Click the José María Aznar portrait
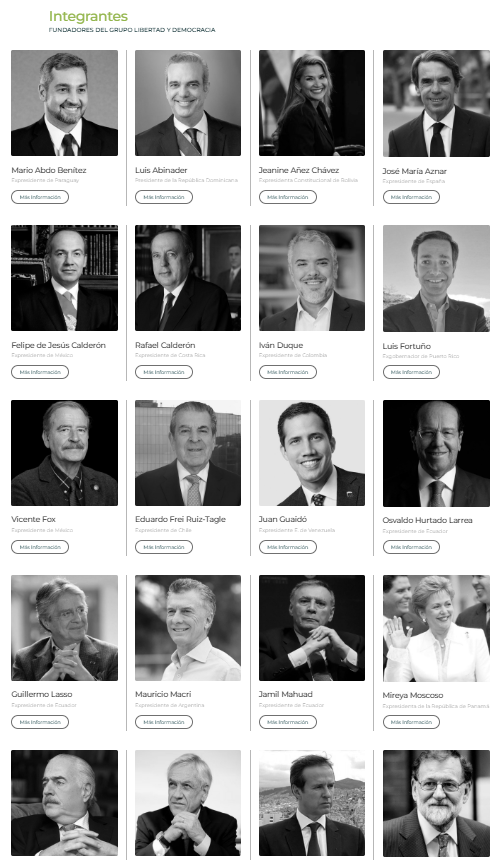 [436, 103]
